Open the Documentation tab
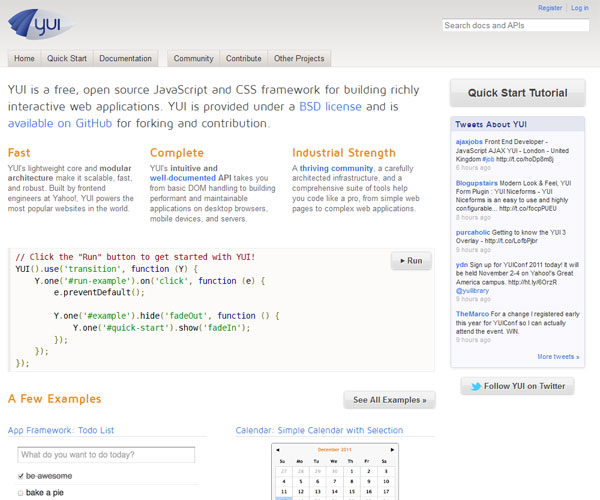The height and width of the screenshot is (500, 600). click(x=126, y=59)
